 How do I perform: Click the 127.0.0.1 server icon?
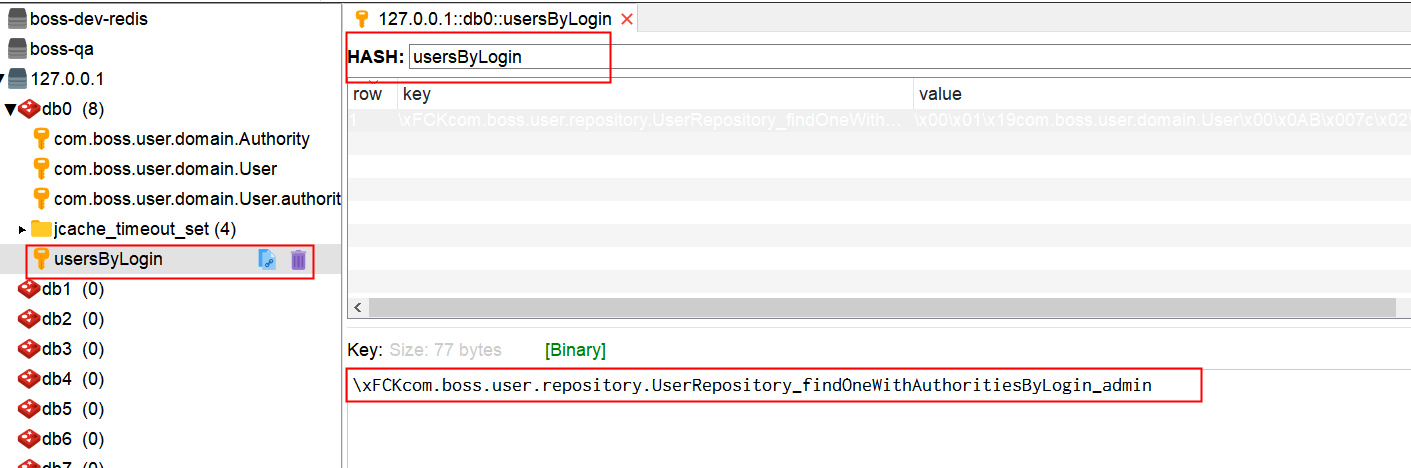coord(17,79)
